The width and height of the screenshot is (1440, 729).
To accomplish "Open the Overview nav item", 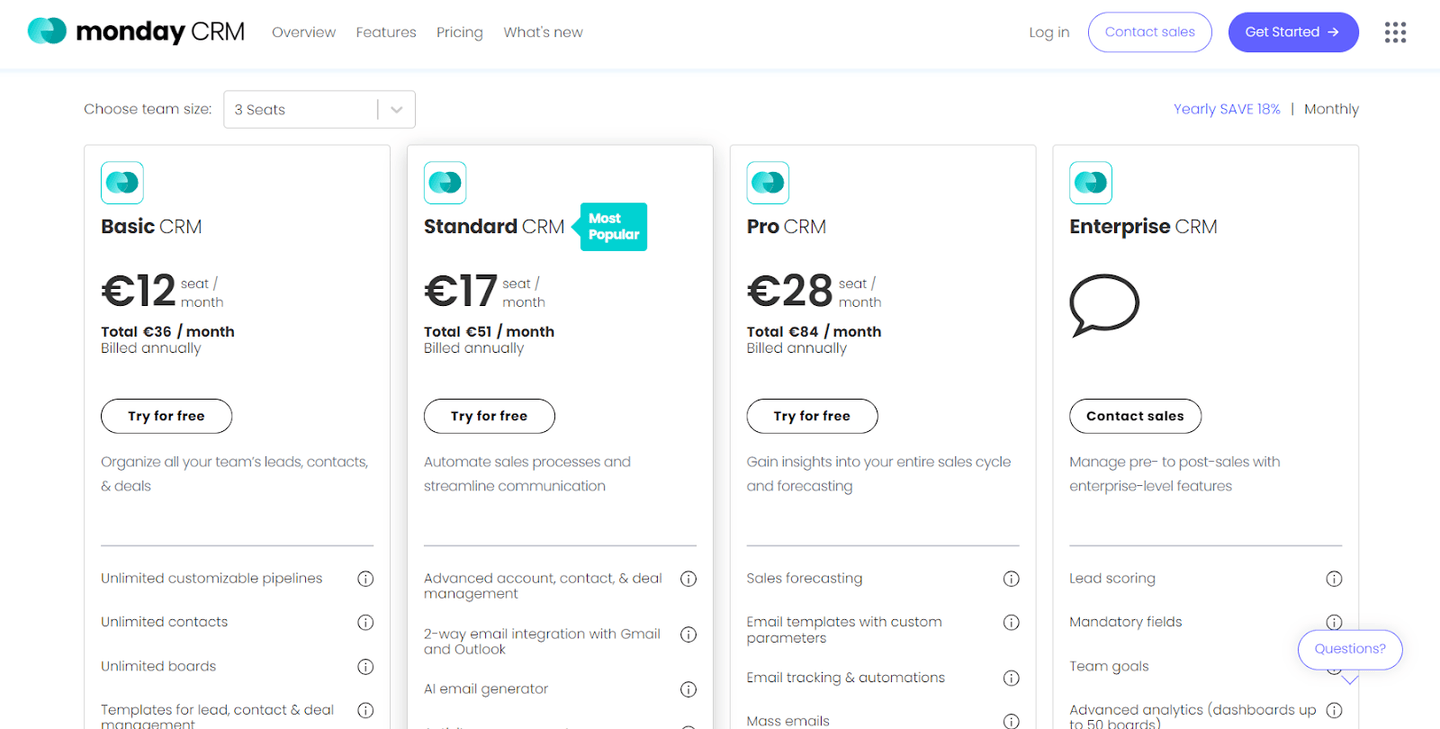I will 304,32.
